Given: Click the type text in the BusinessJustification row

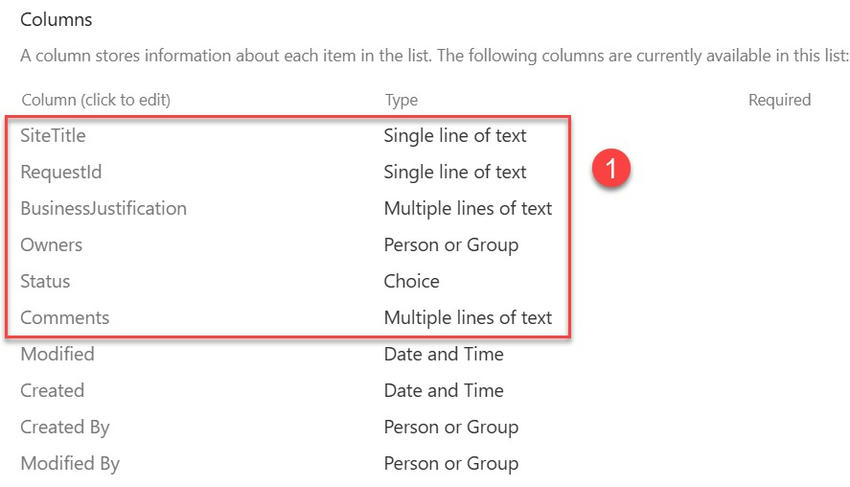Looking at the screenshot, I should click(467, 208).
